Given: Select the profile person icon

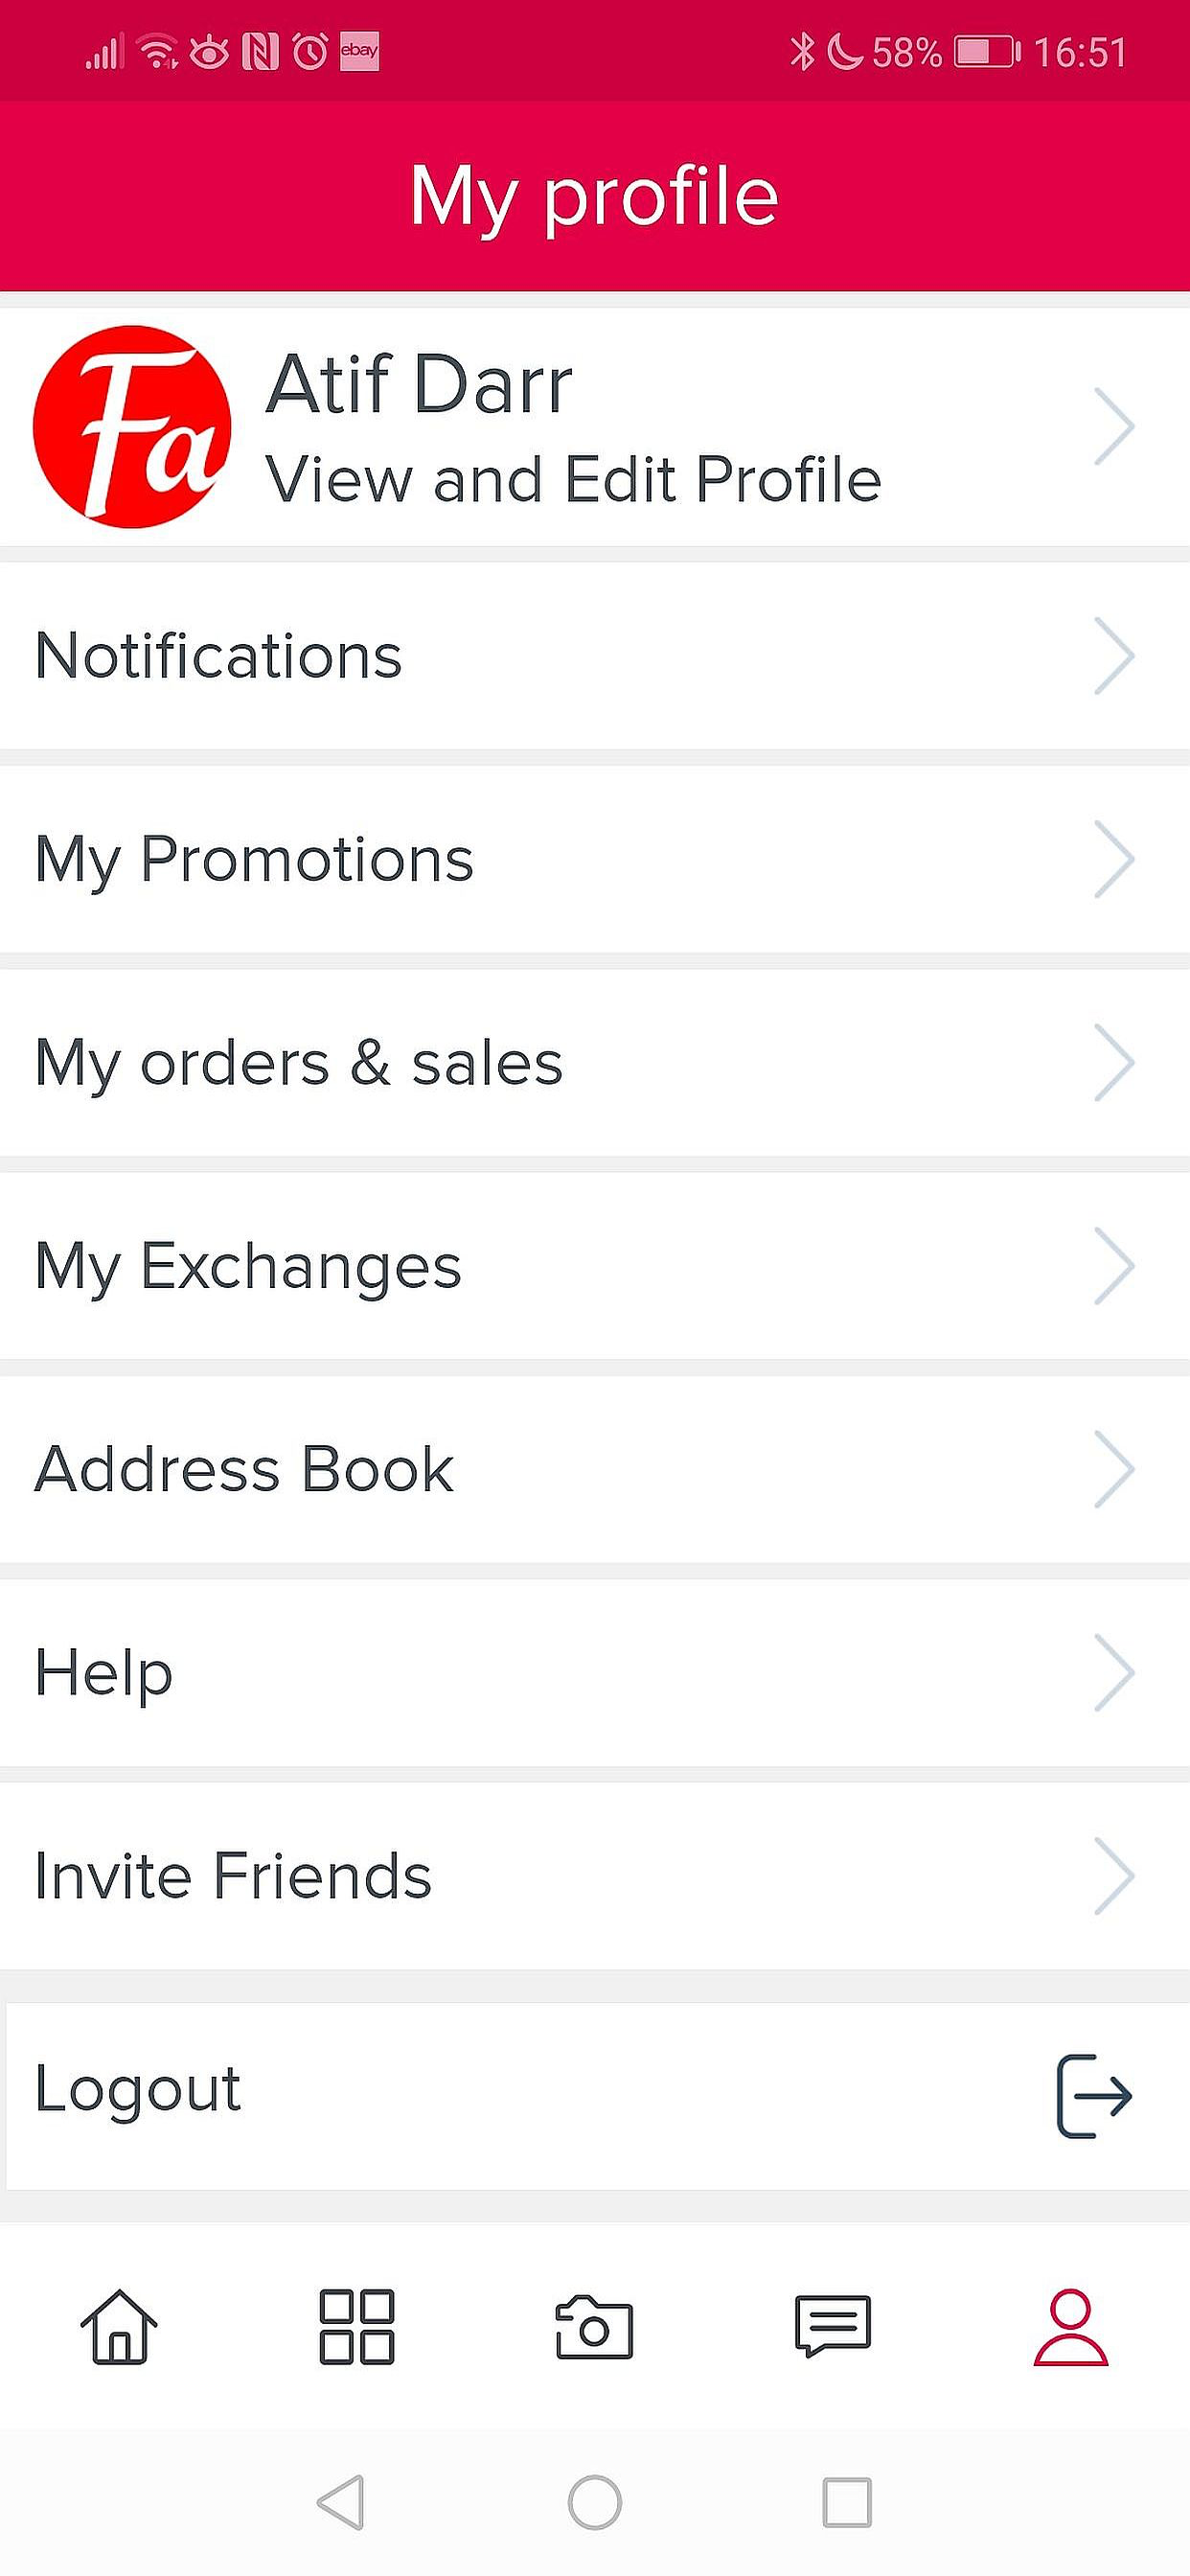Looking at the screenshot, I should pyautogui.click(x=1070, y=2326).
